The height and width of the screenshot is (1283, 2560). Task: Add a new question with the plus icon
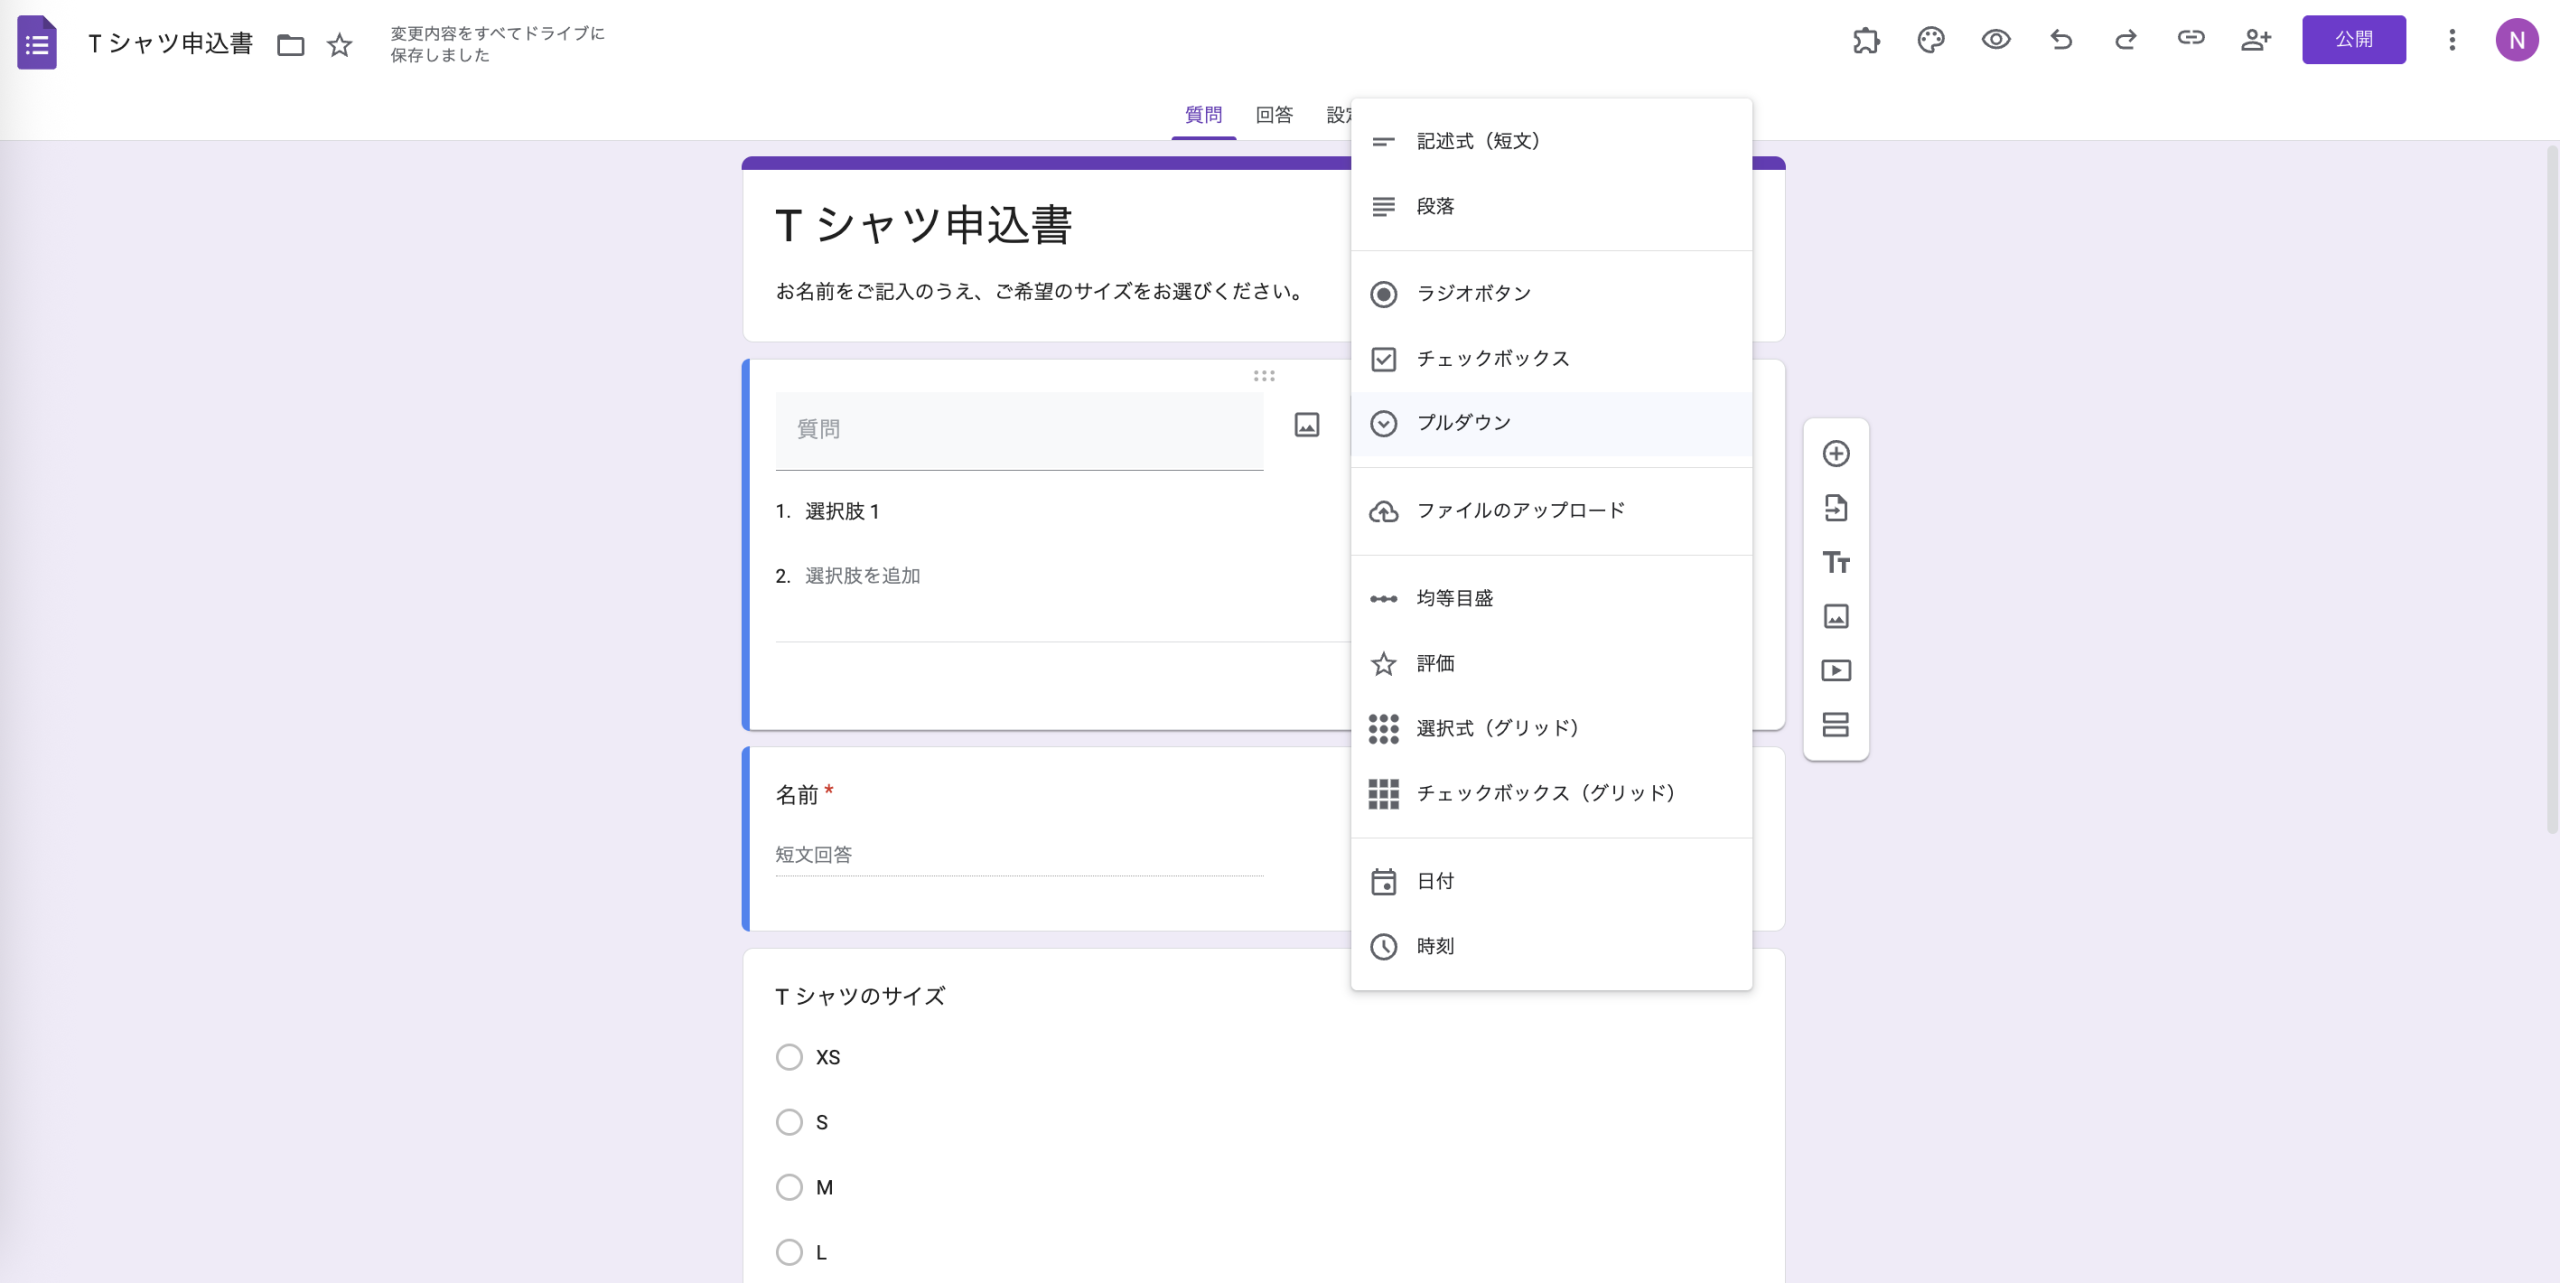[x=1836, y=453]
